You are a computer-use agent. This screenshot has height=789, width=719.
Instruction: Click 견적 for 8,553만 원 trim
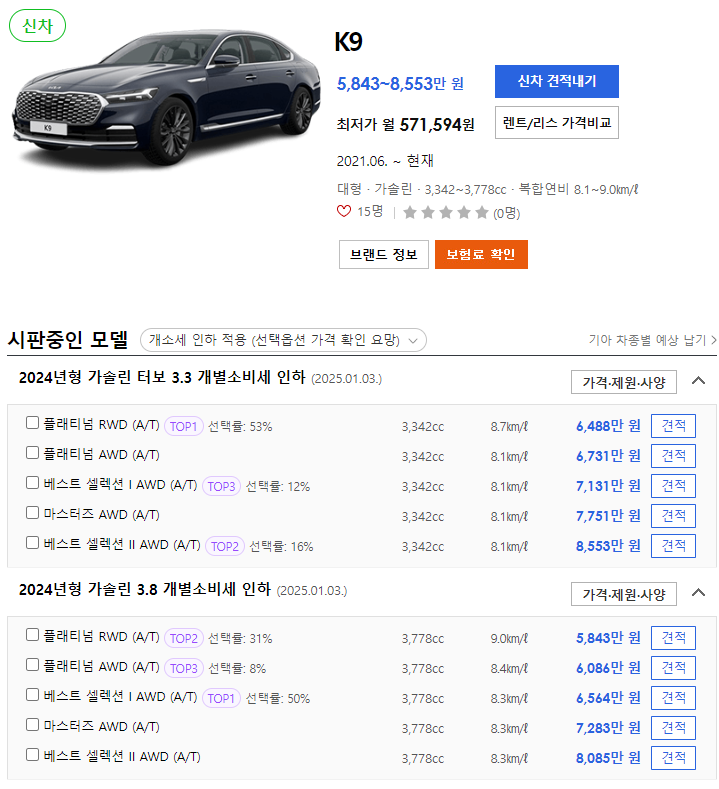coord(673,546)
